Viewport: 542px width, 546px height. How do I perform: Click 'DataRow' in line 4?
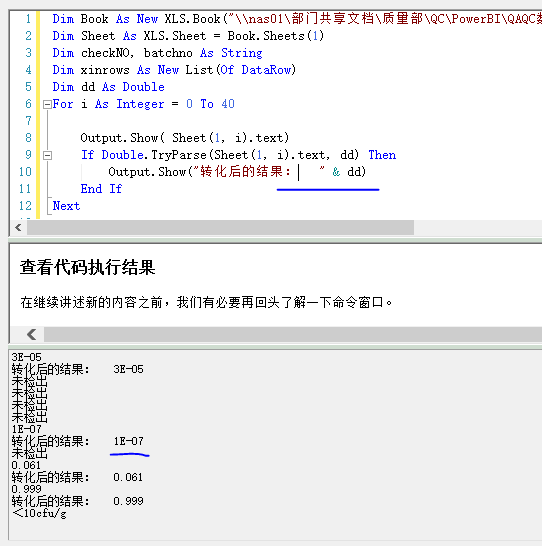coord(266,70)
